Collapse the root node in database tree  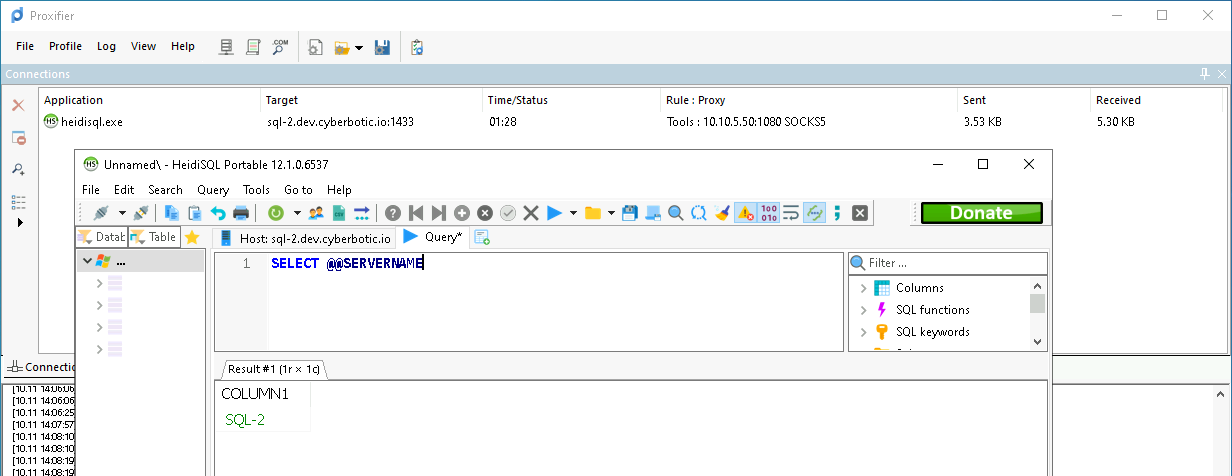click(87, 261)
